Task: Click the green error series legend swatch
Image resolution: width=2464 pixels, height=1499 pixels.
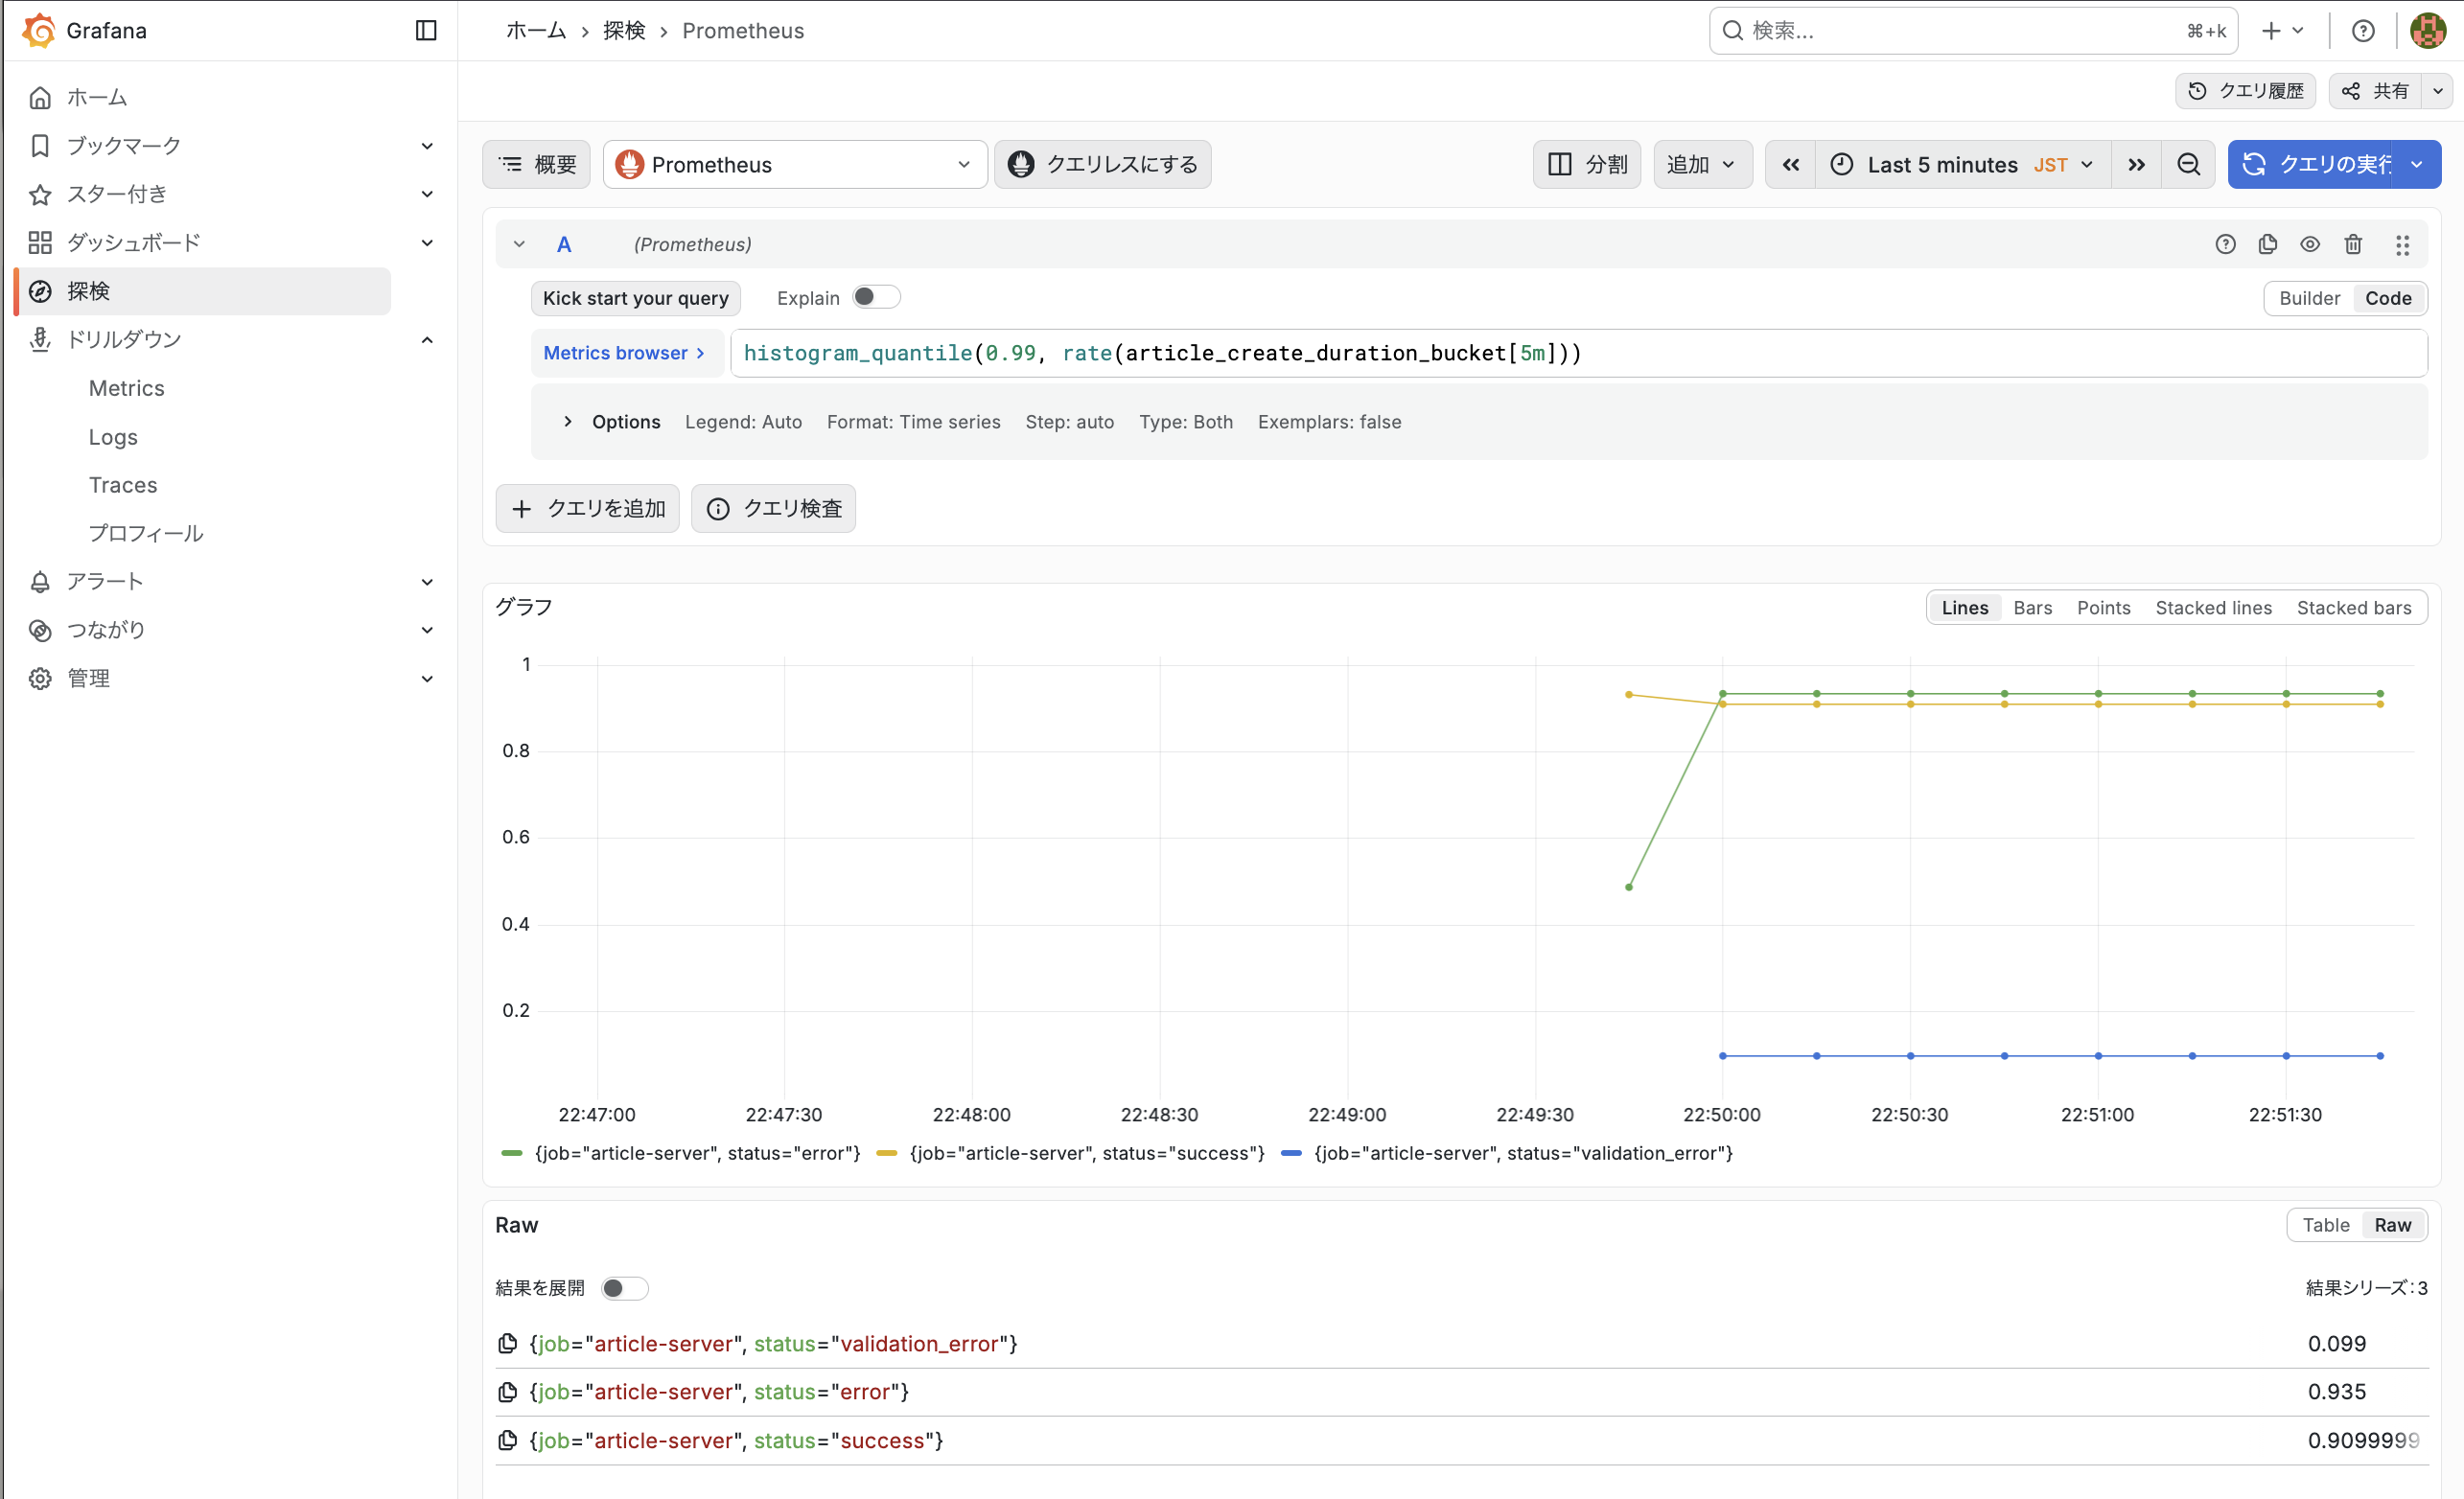Action: tap(512, 1153)
